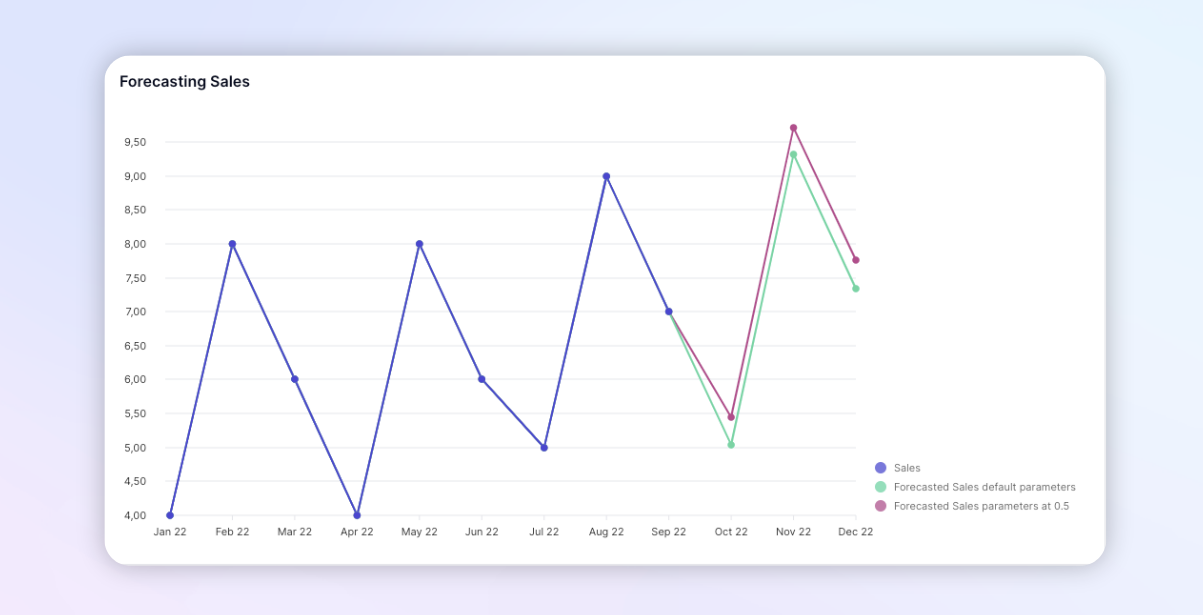Image resolution: width=1203 pixels, height=615 pixels.
Task: Click the 'May 22' x-axis label
Action: (x=419, y=532)
